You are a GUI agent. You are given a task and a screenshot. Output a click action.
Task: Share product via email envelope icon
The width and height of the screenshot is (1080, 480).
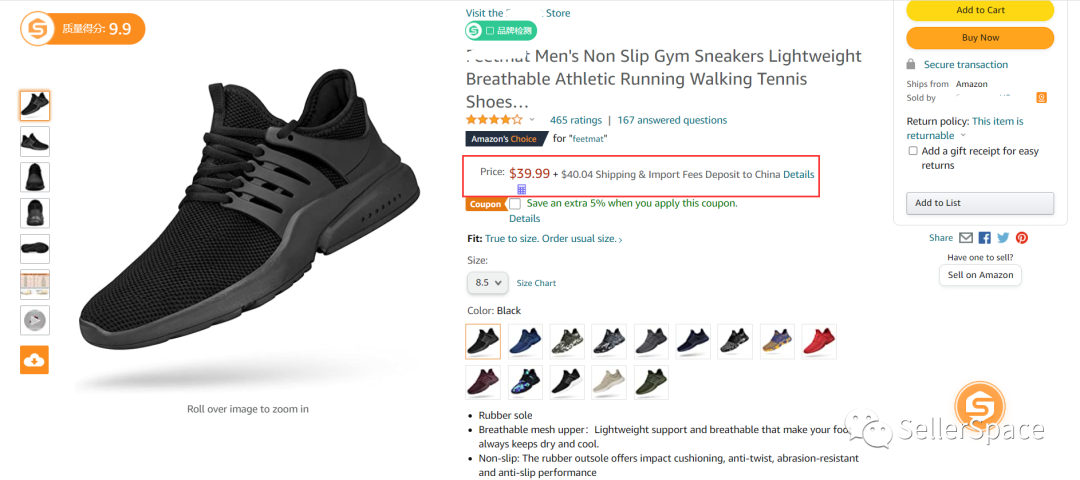966,238
